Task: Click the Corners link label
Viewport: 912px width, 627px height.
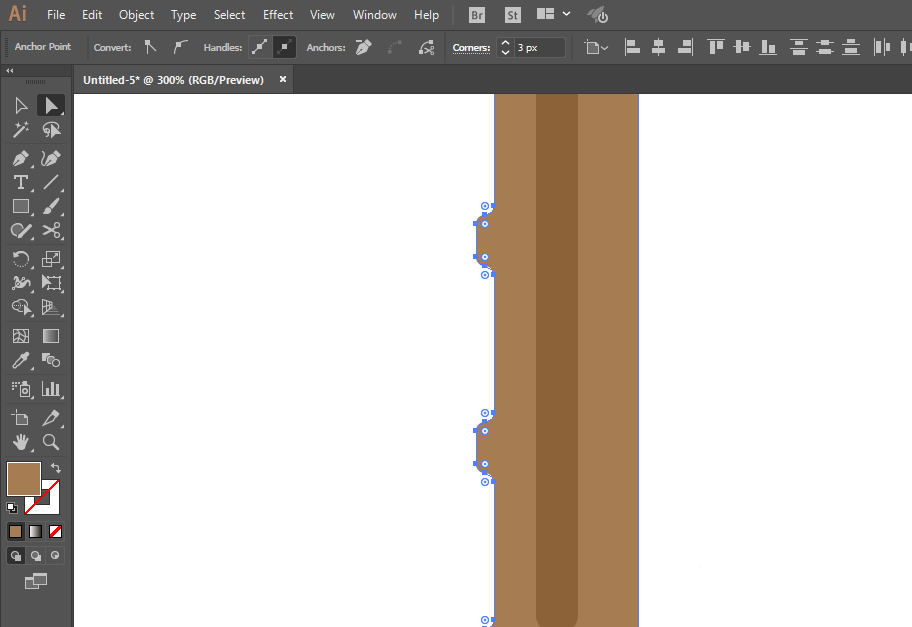Action: tap(471, 47)
